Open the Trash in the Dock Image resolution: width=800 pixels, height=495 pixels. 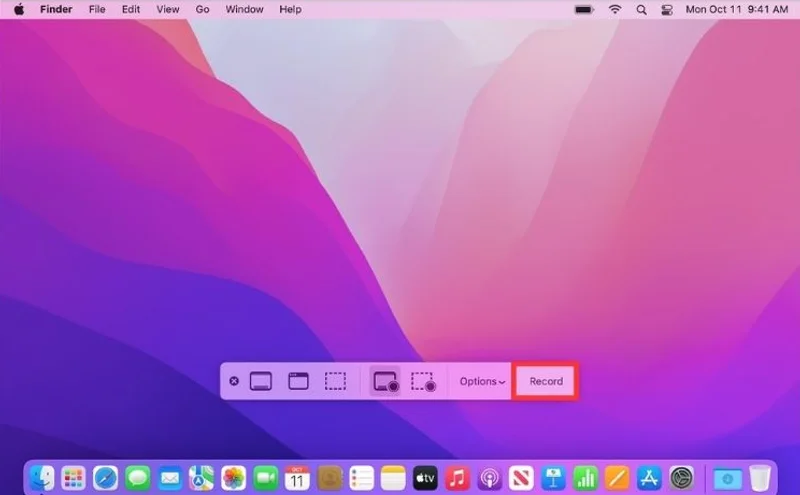point(761,478)
